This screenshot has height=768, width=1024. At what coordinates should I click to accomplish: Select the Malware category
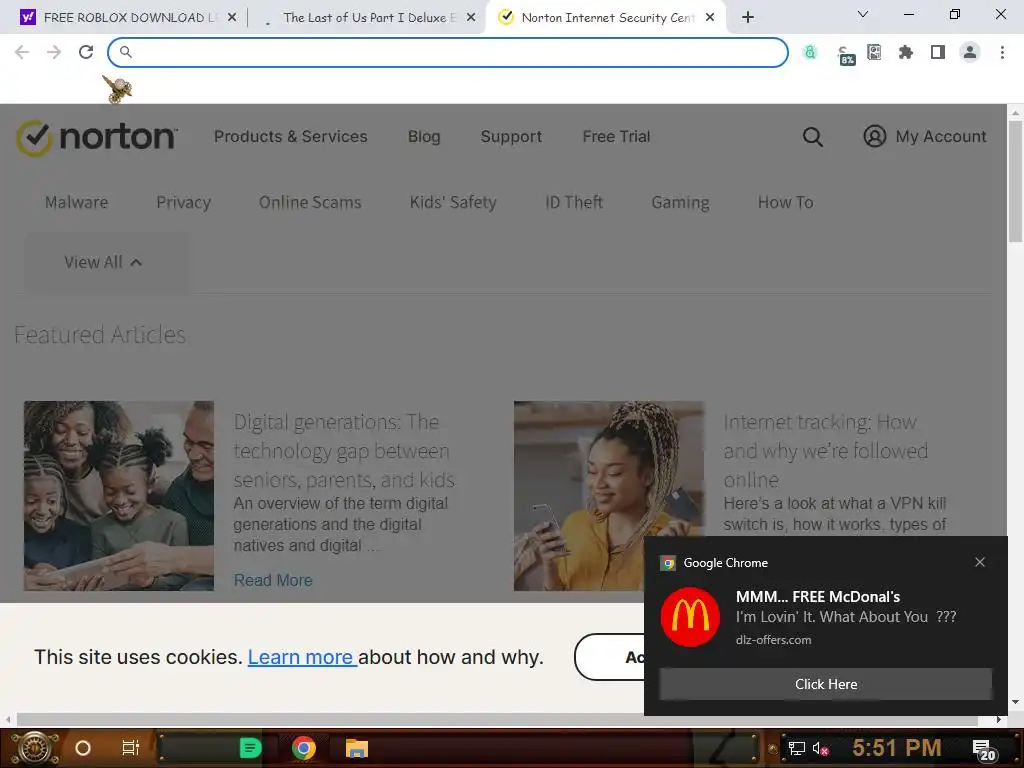76,202
